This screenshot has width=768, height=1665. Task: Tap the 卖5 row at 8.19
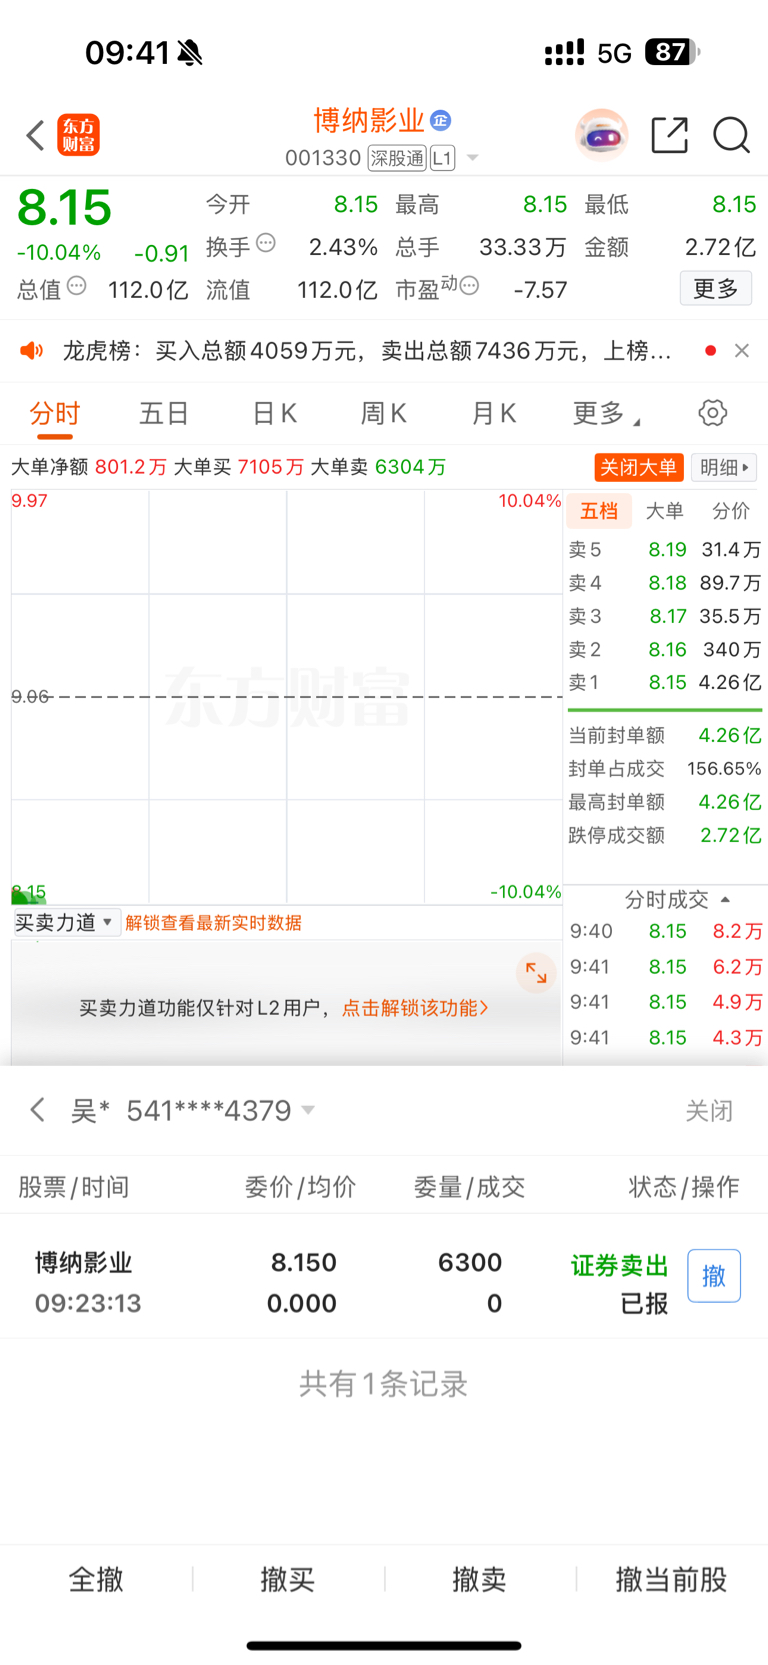tap(665, 549)
